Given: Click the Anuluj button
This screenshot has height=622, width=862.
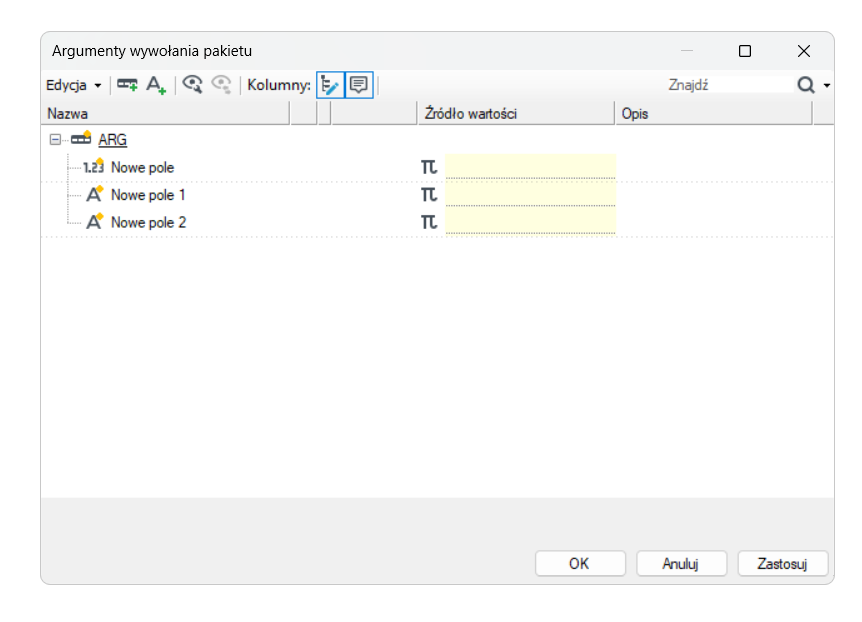Looking at the screenshot, I should click(681, 564).
